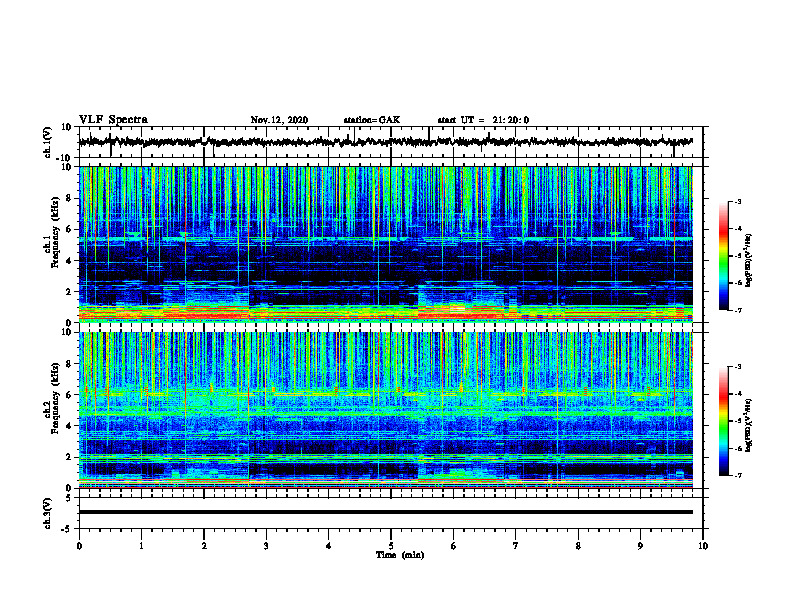Click the '-5' label on ch.2 color bar
The height and width of the screenshot is (612, 792).
coord(737,421)
